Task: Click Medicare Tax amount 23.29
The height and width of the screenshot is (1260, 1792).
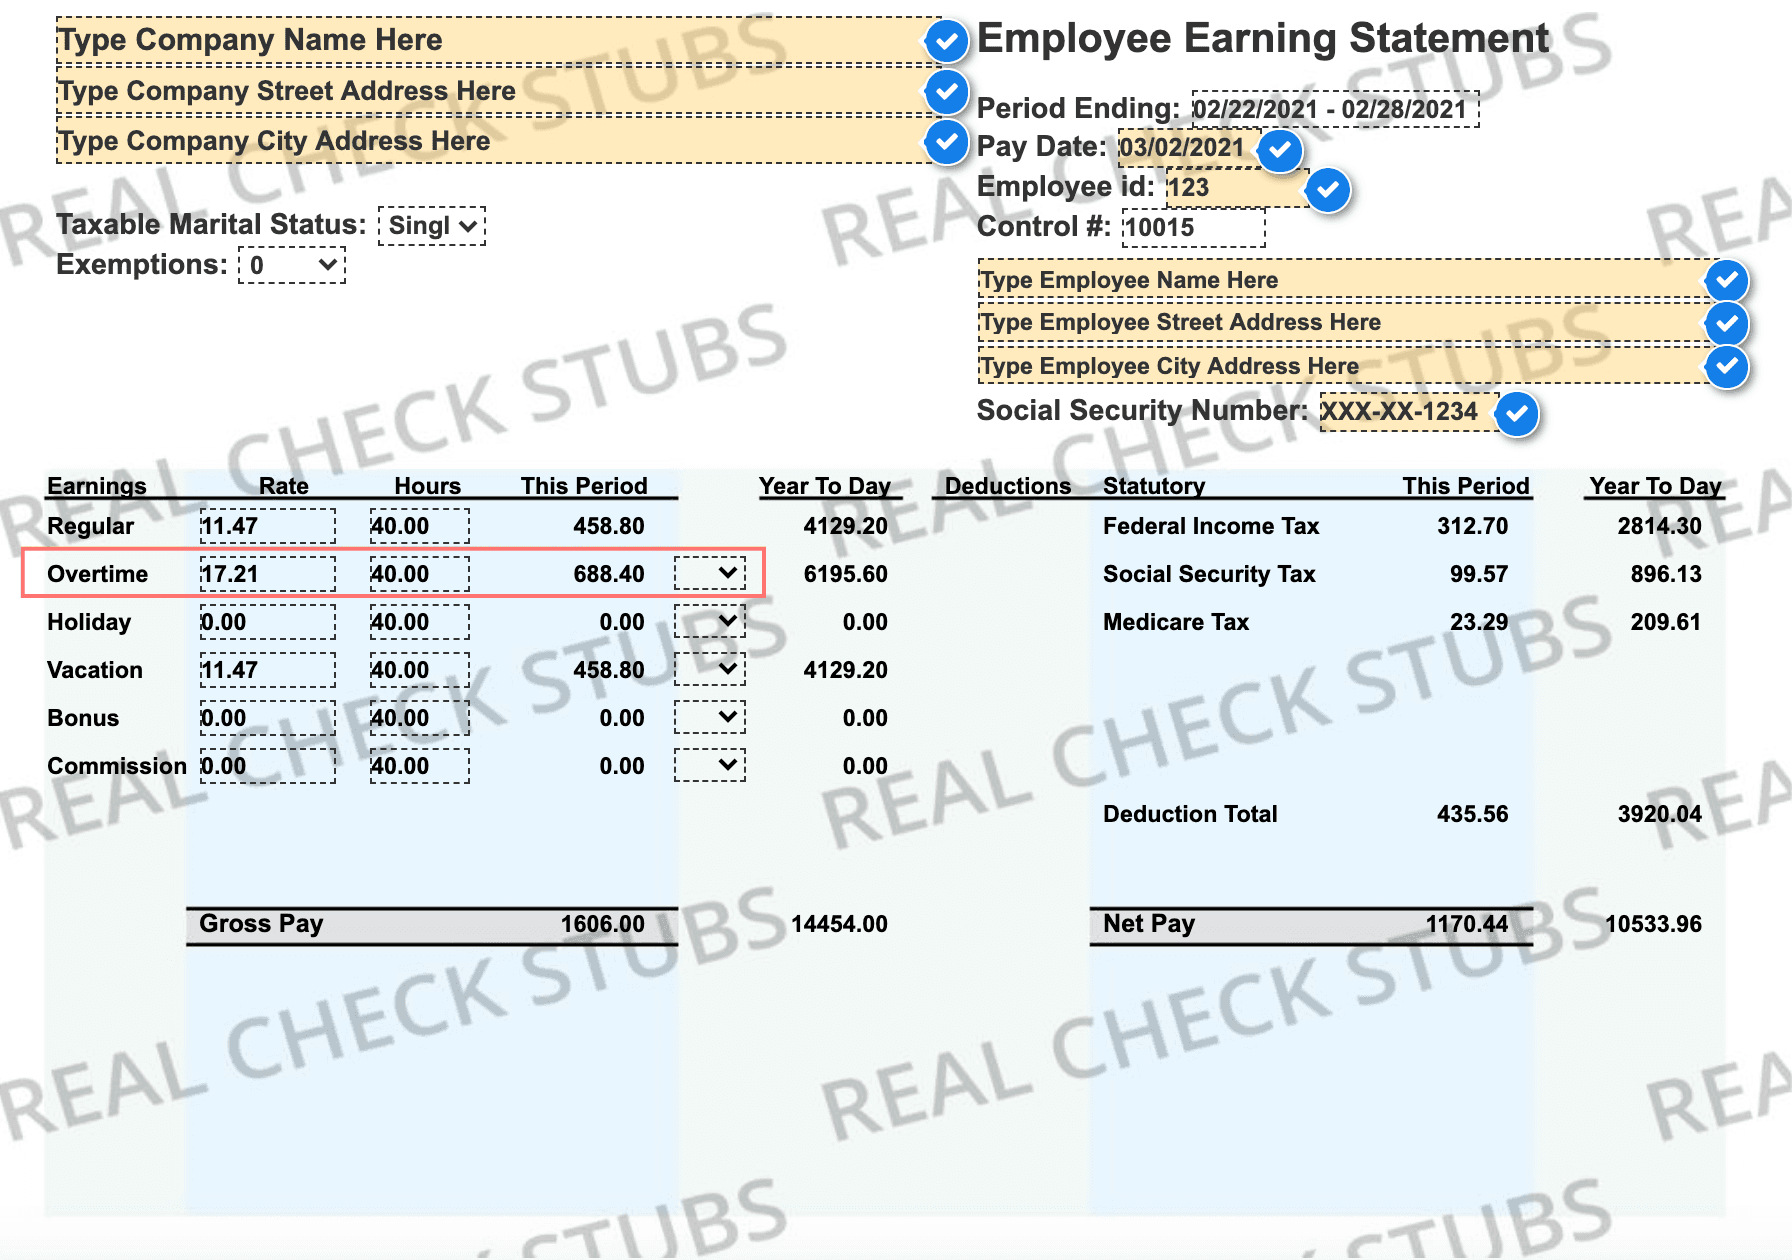Action: pos(1478,622)
